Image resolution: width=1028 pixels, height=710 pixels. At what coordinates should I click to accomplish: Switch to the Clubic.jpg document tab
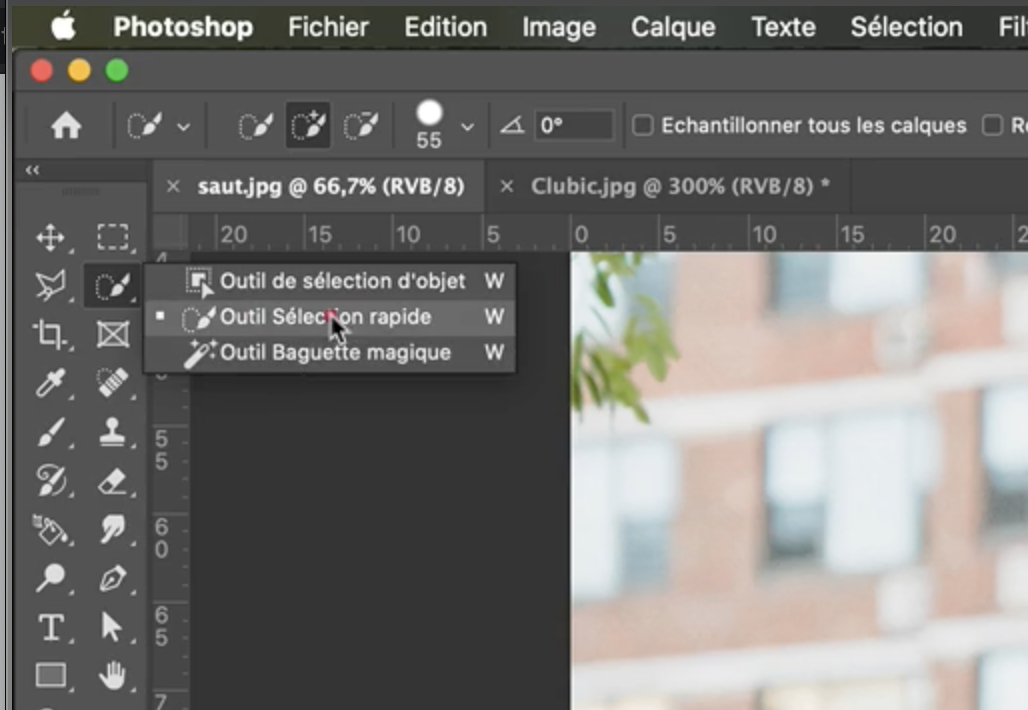(x=679, y=186)
